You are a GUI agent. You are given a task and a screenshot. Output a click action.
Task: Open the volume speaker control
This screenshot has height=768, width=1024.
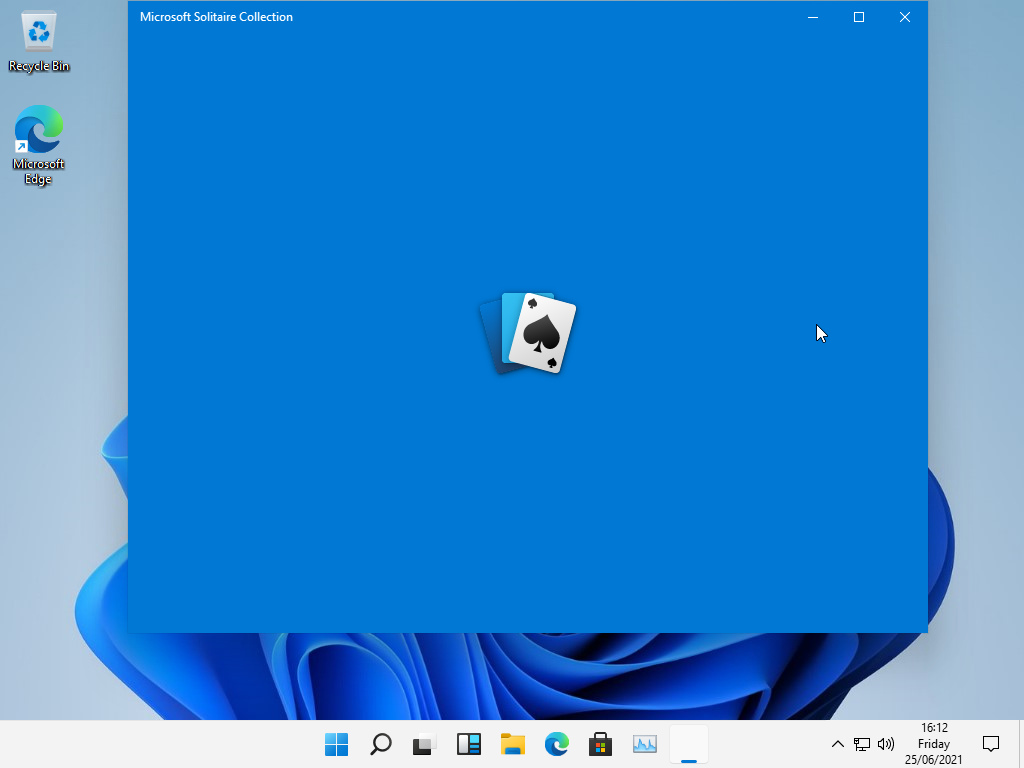[x=885, y=744]
